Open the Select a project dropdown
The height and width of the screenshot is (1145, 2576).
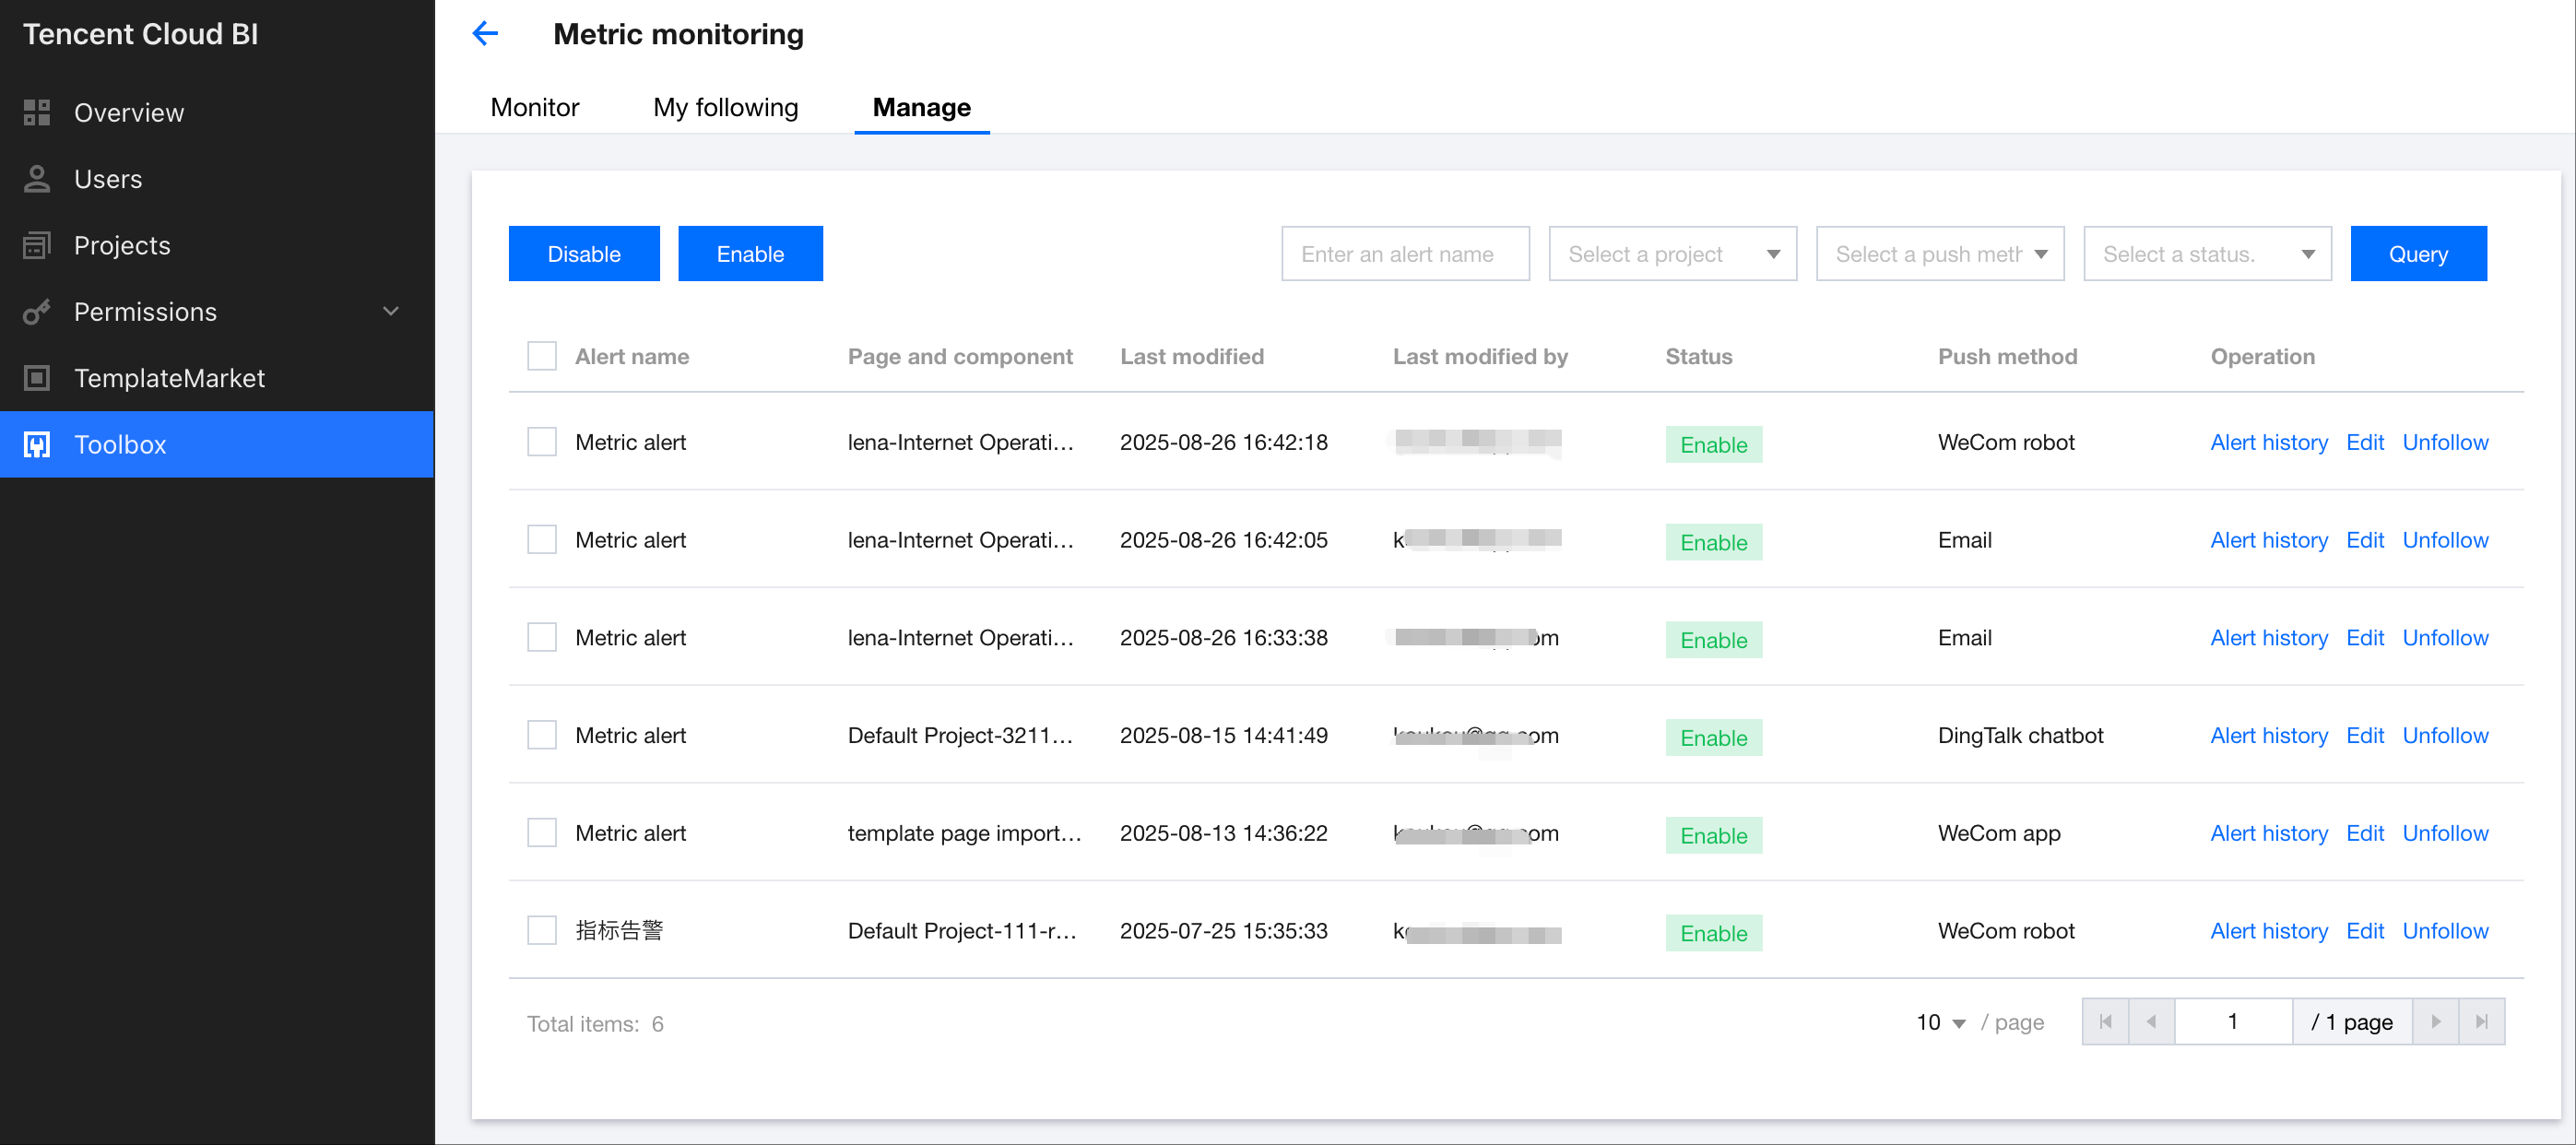pyautogui.click(x=1672, y=254)
